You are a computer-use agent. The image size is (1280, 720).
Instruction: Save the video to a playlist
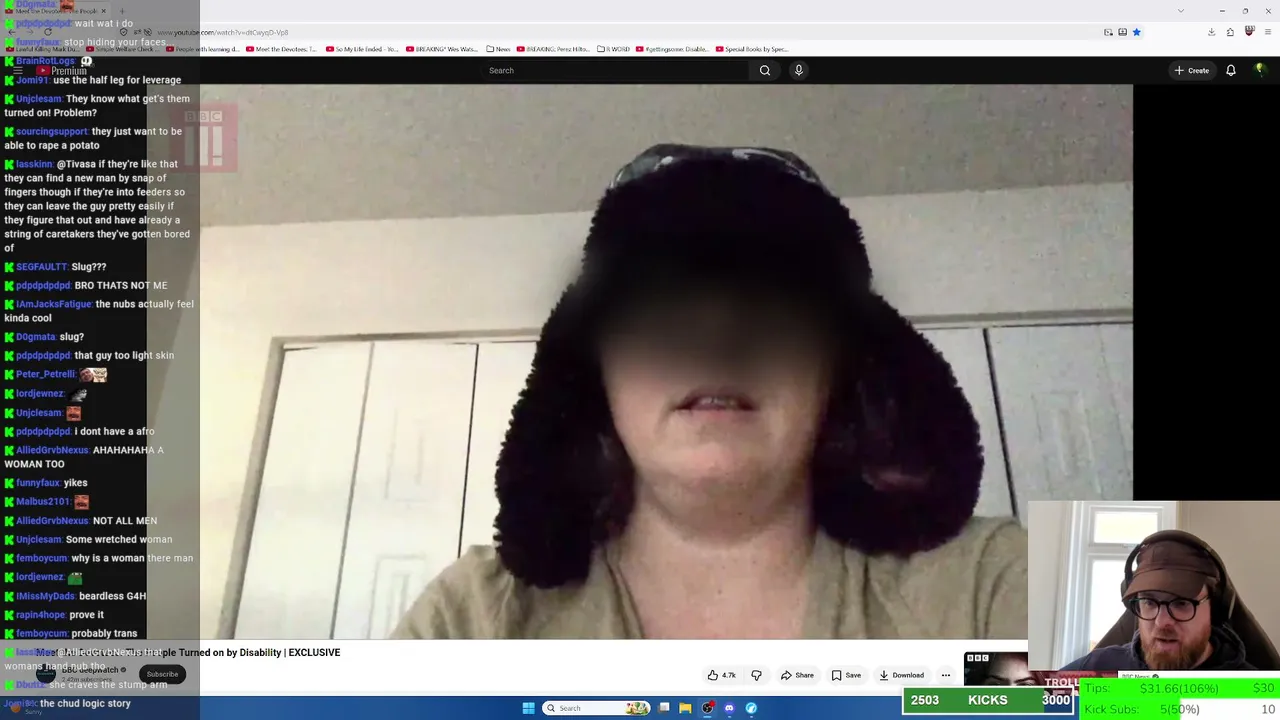pos(846,675)
